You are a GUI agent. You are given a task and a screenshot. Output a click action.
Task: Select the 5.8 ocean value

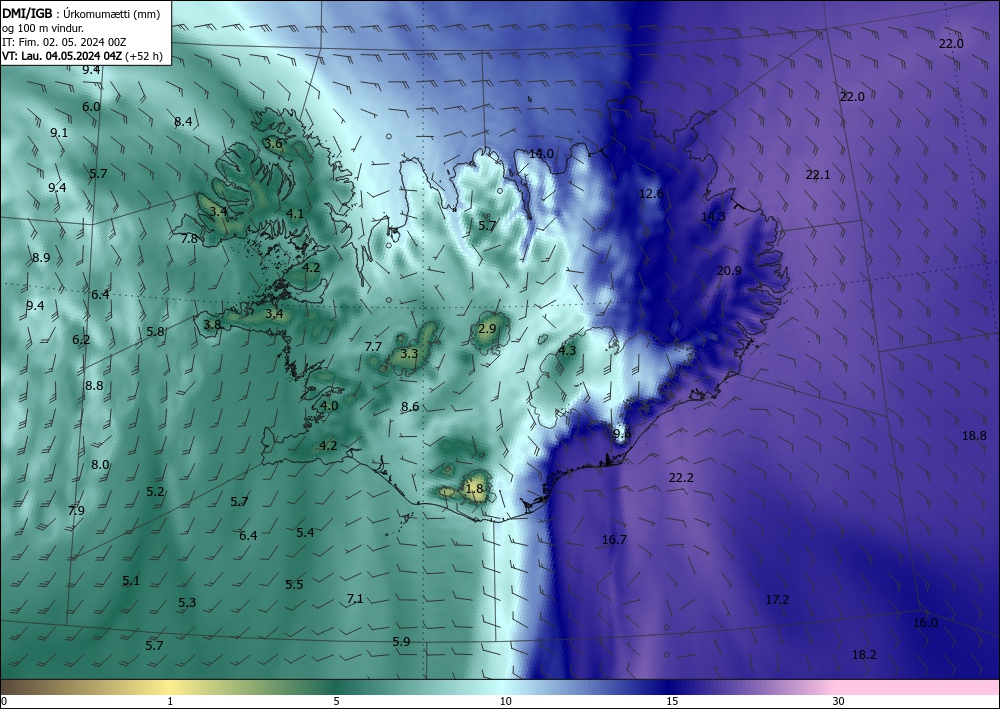[x=155, y=332]
